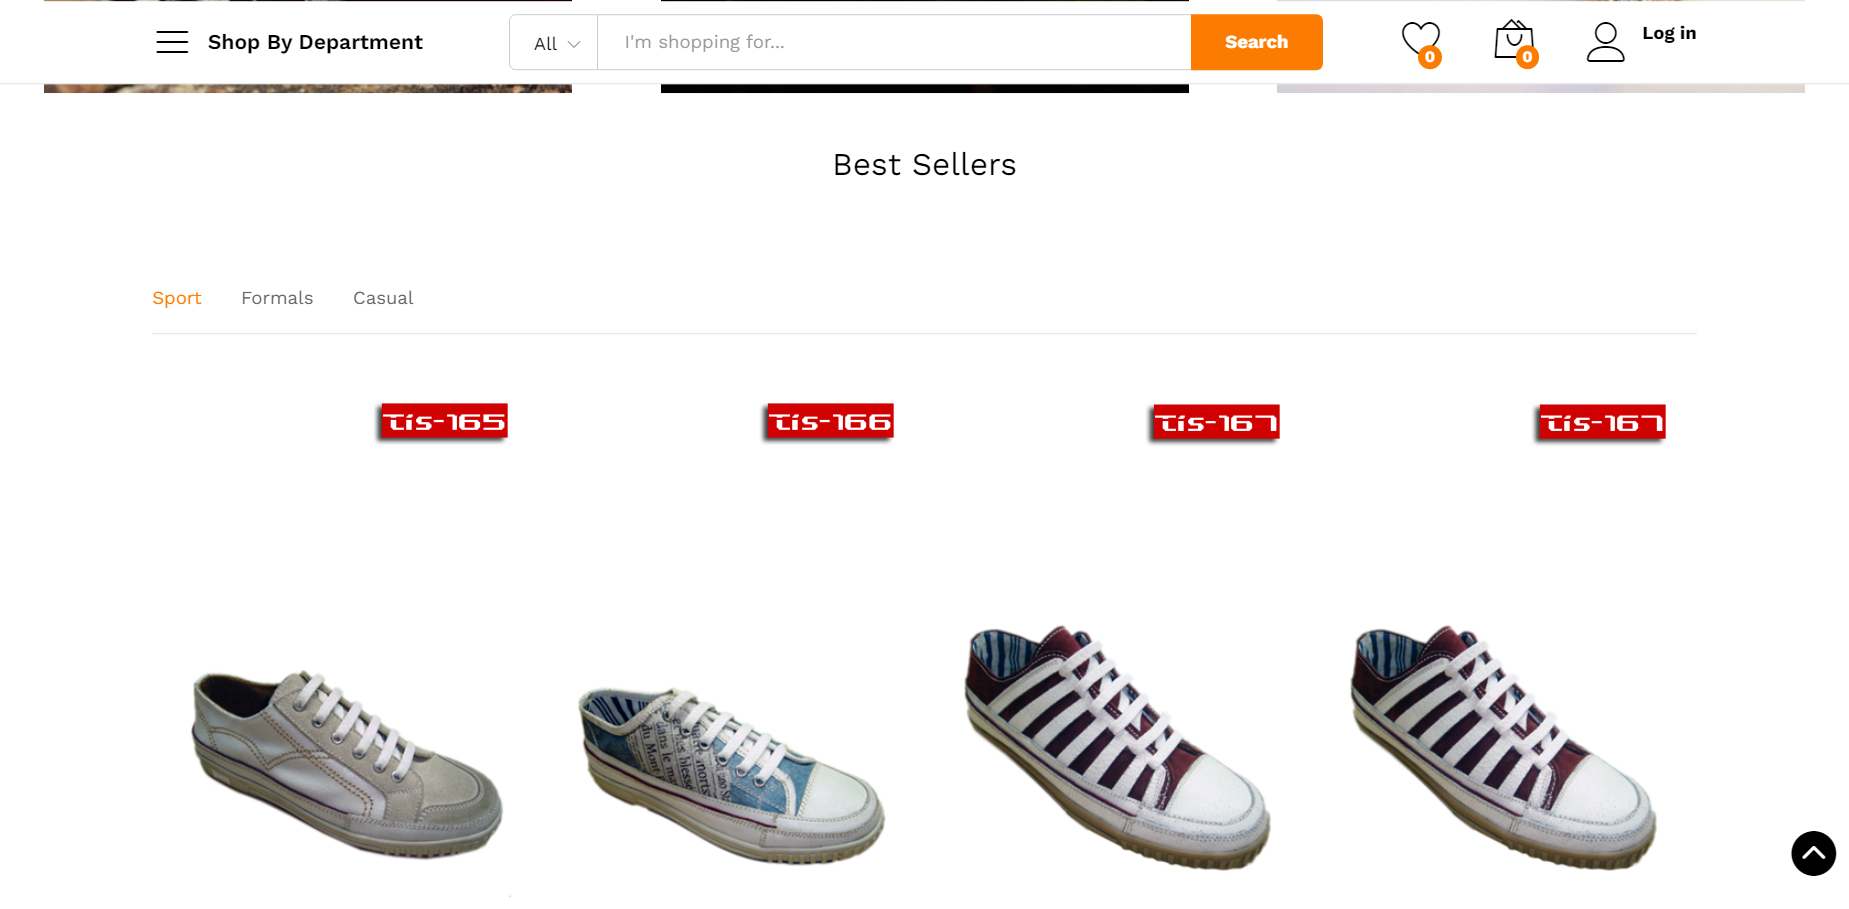Click the Best Sellers heading

click(x=924, y=165)
